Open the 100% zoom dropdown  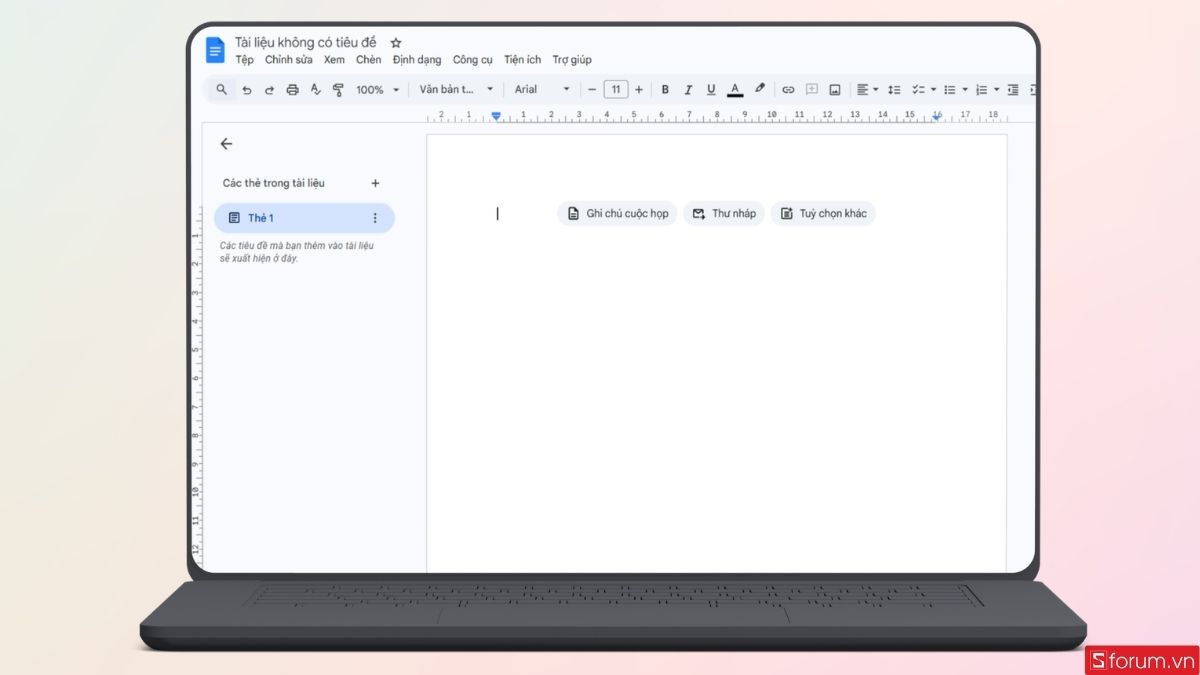click(x=378, y=90)
